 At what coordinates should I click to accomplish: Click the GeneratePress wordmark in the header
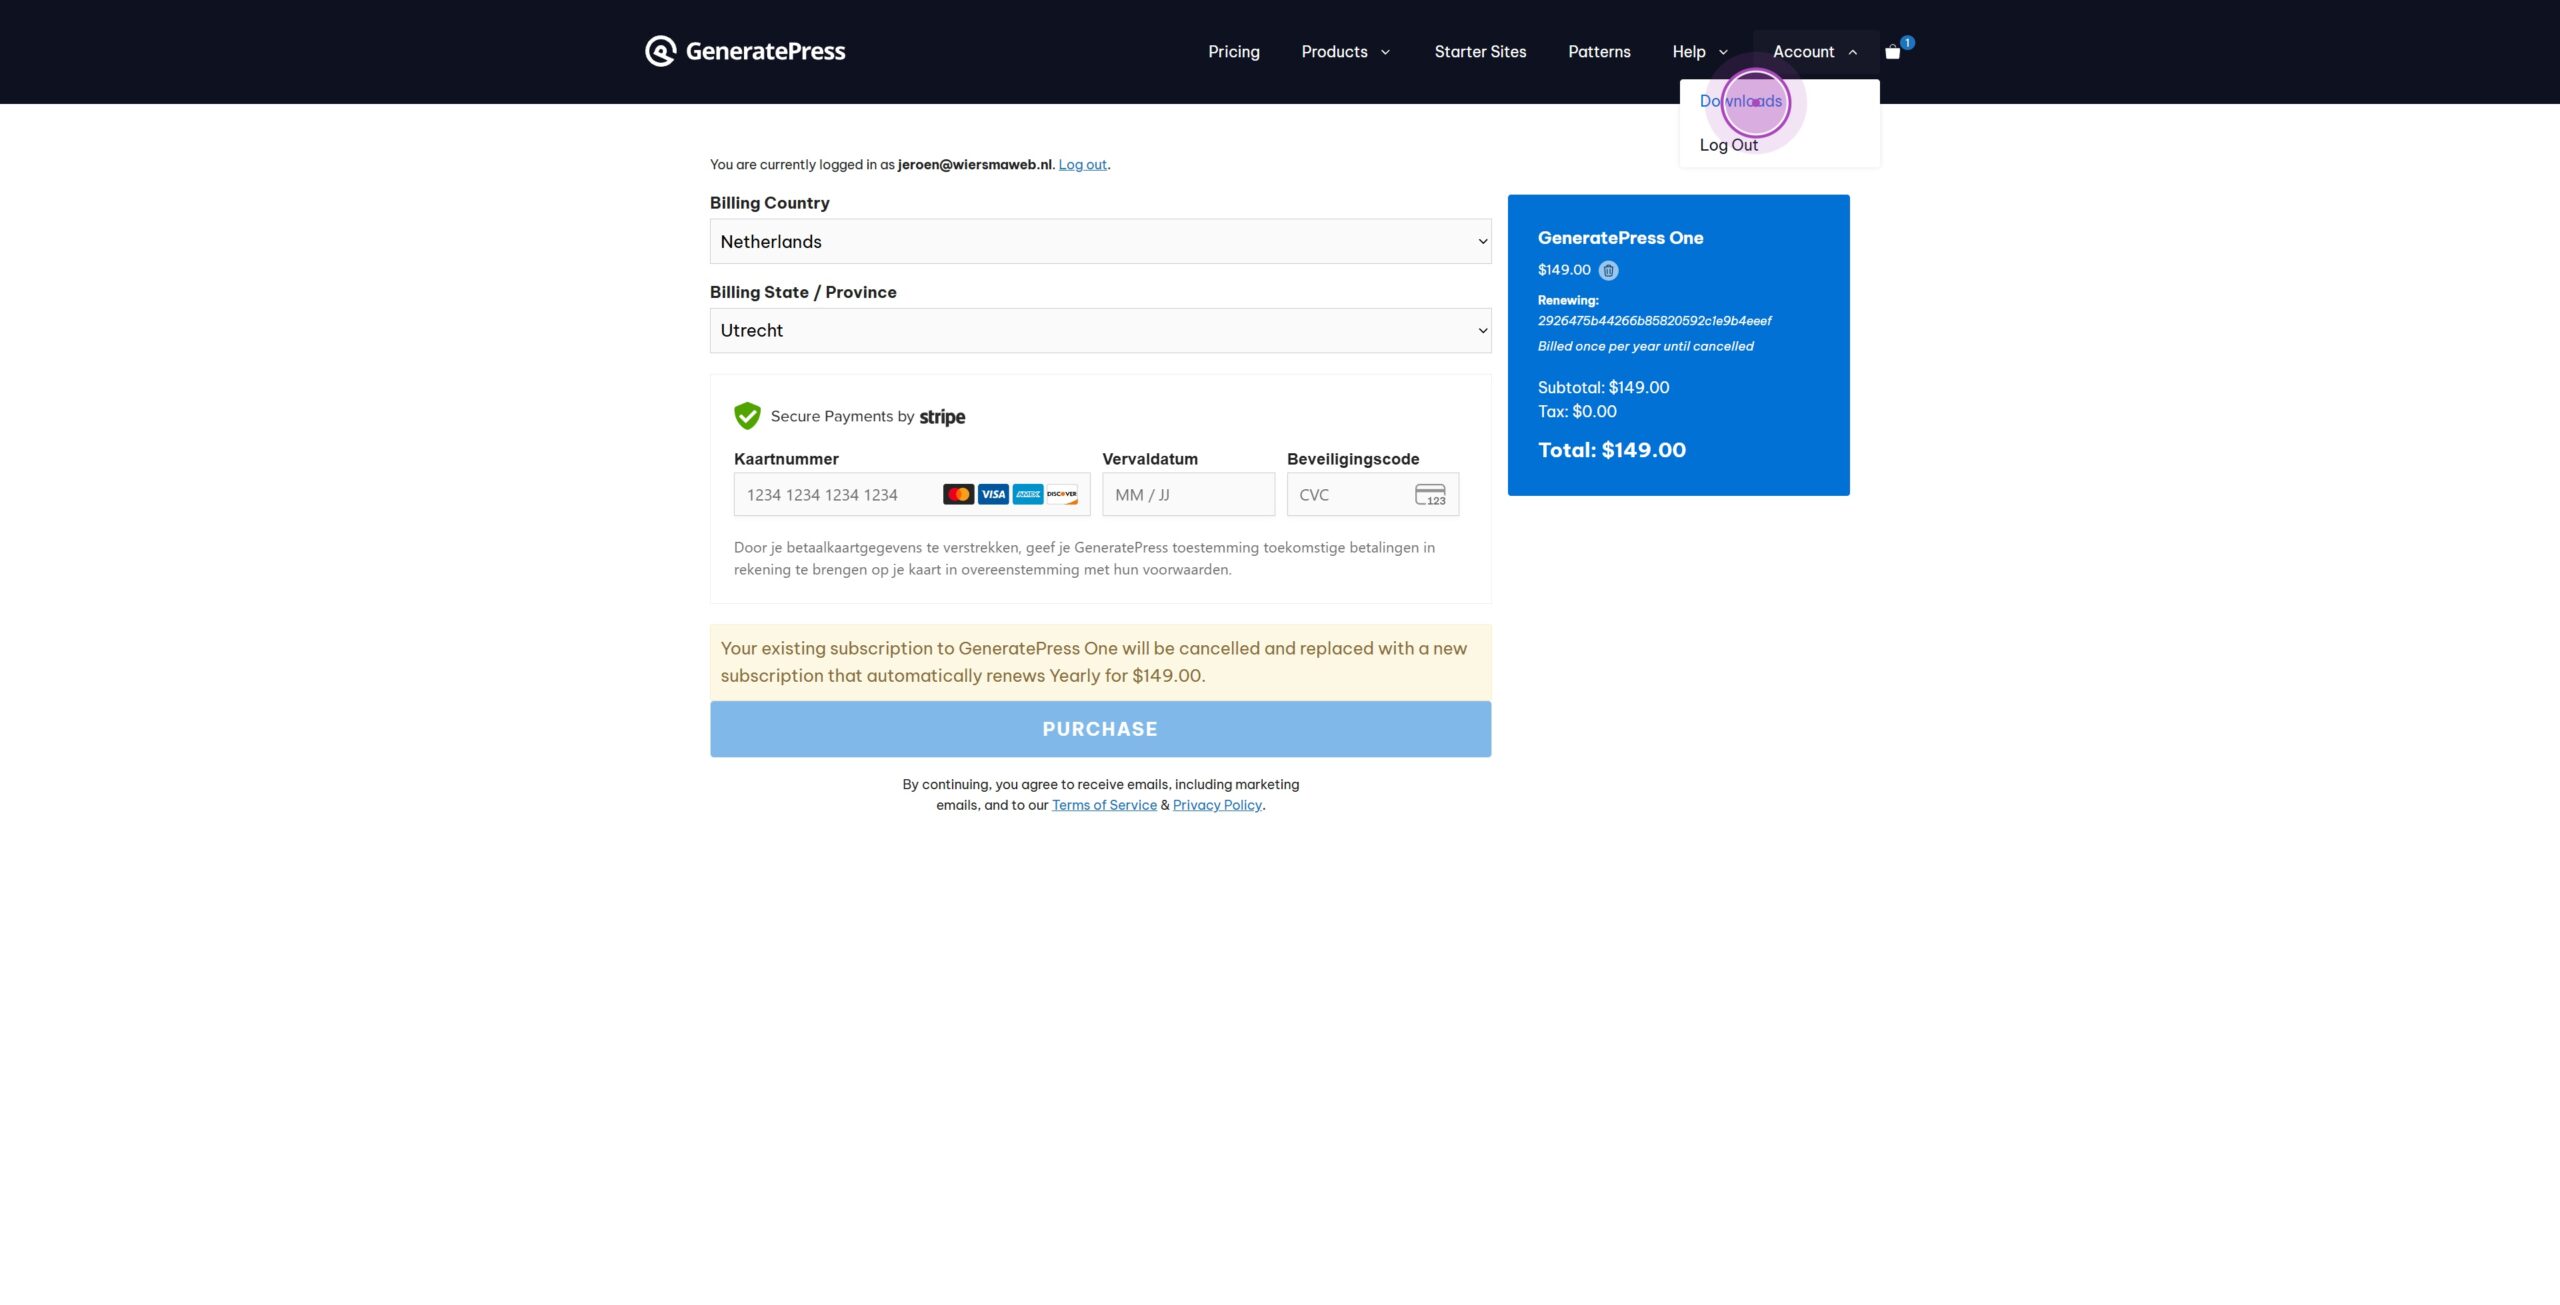click(765, 51)
